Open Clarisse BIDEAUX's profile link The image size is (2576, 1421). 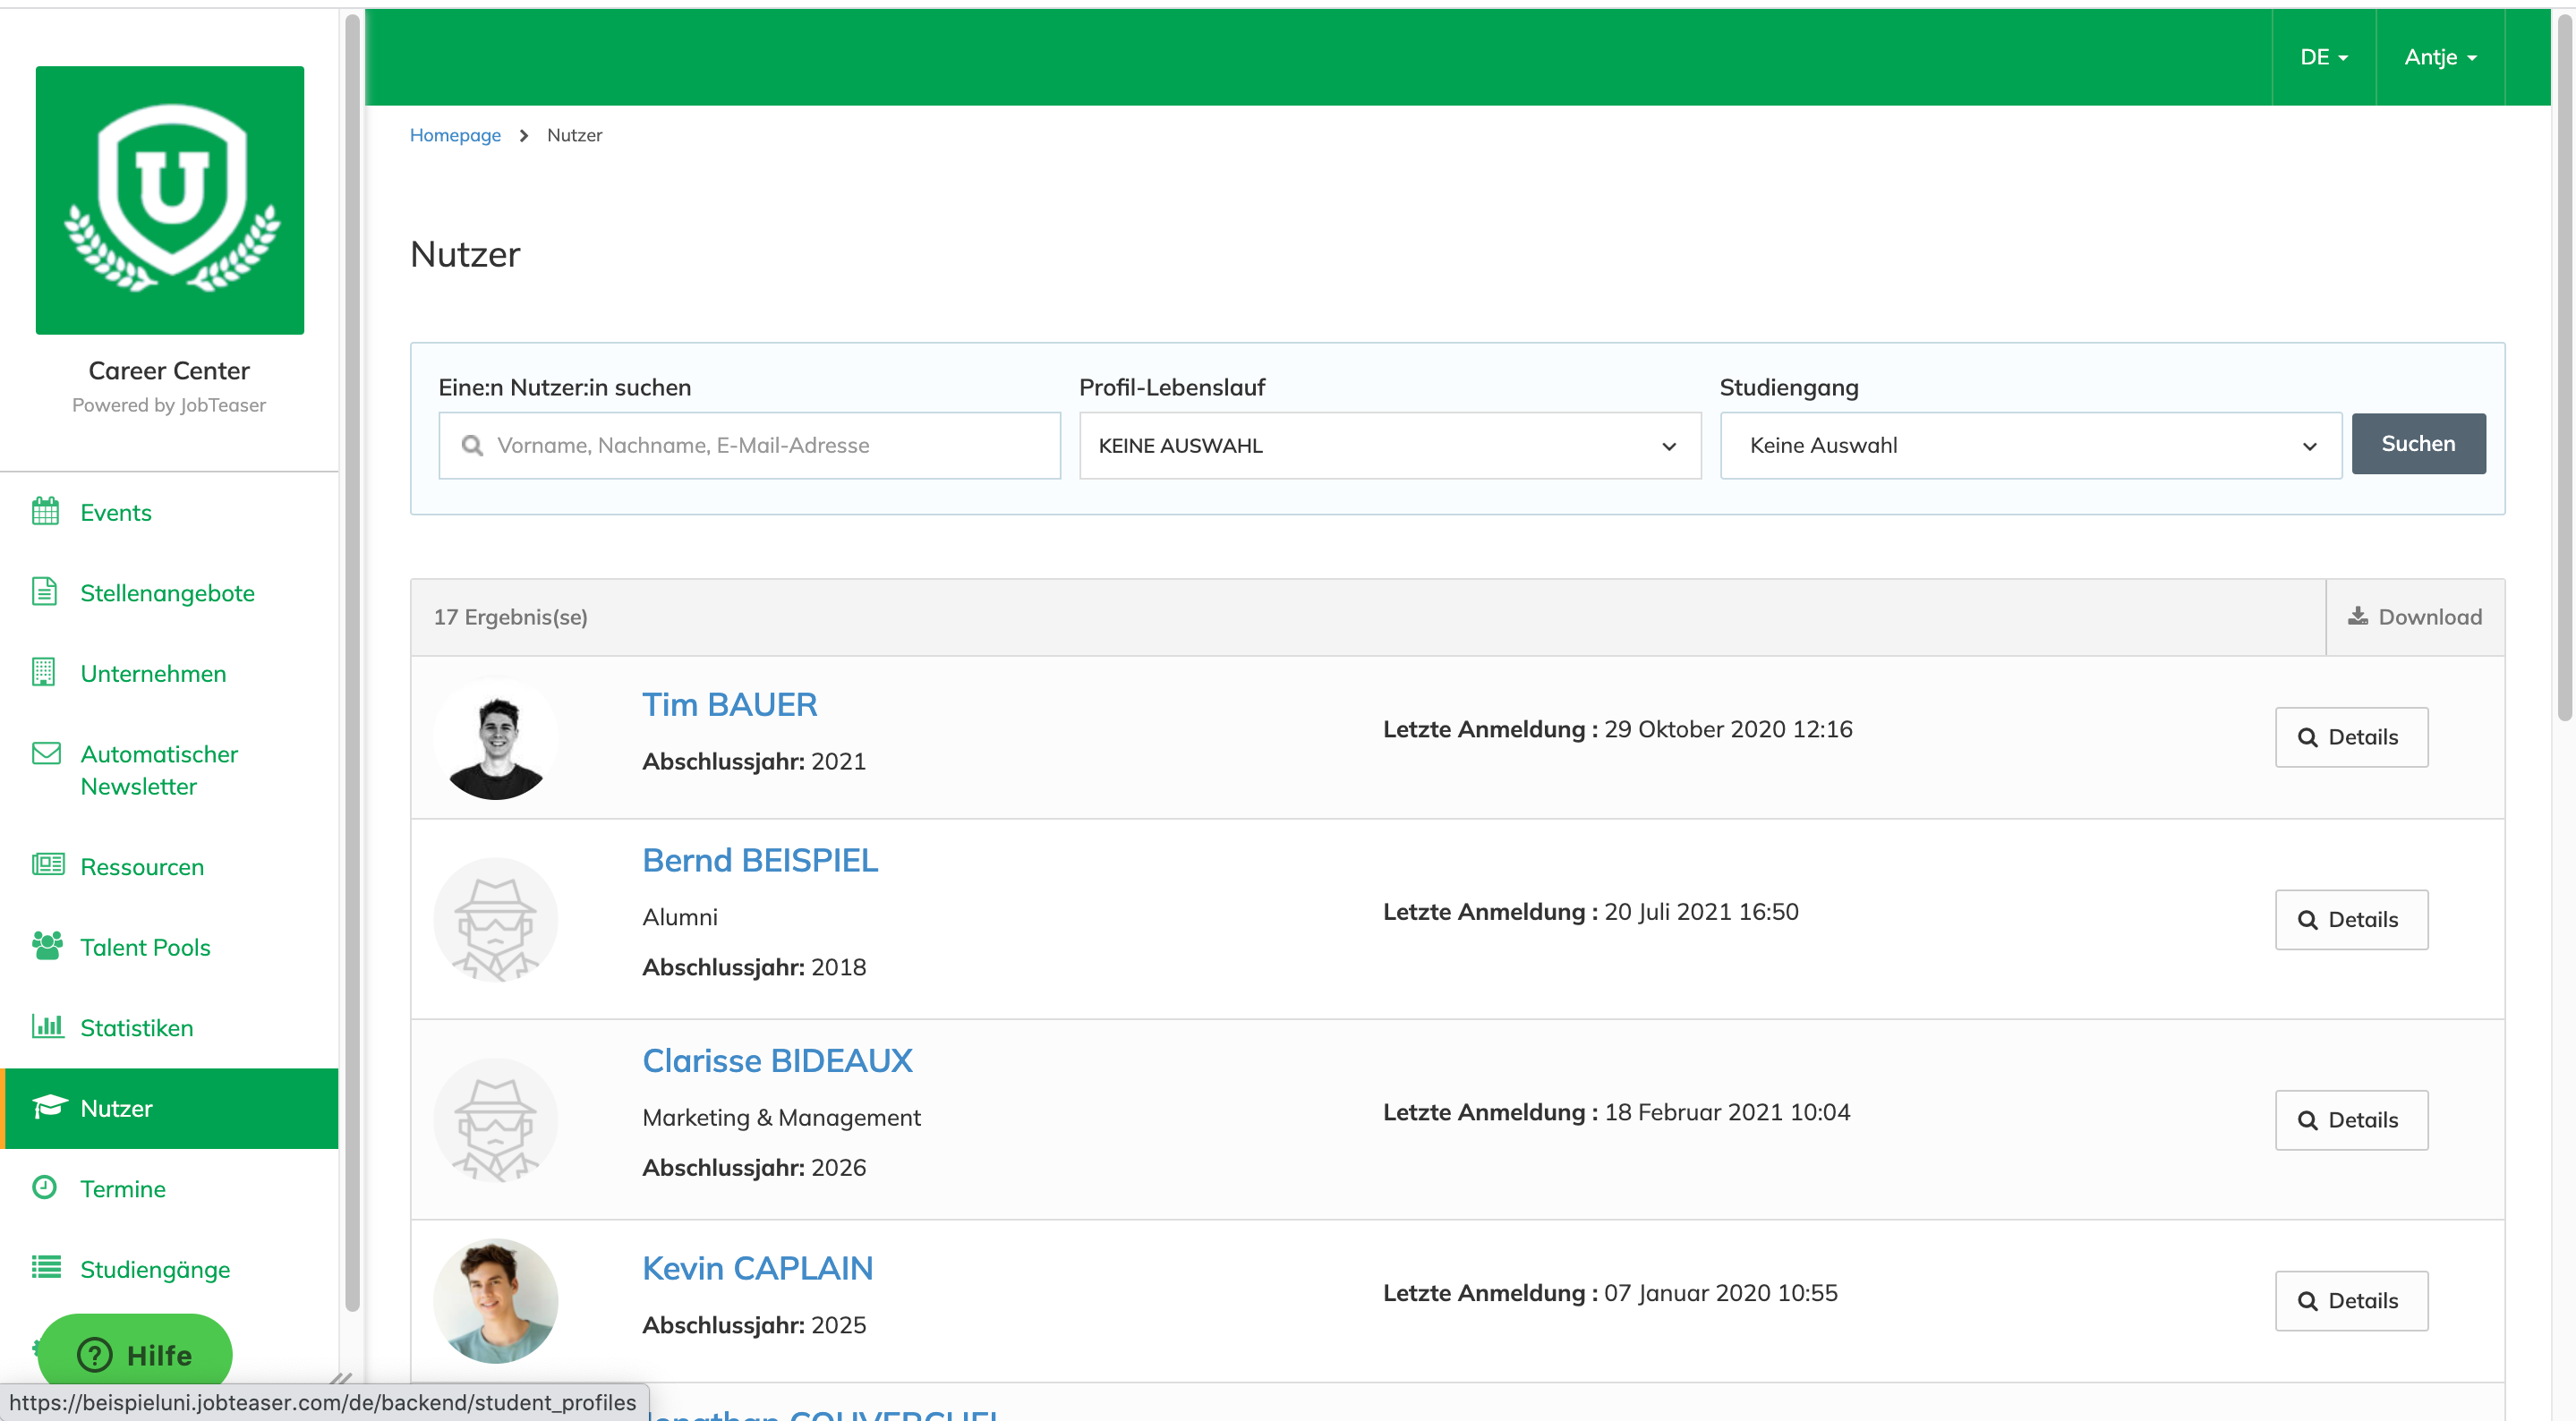tap(777, 1061)
